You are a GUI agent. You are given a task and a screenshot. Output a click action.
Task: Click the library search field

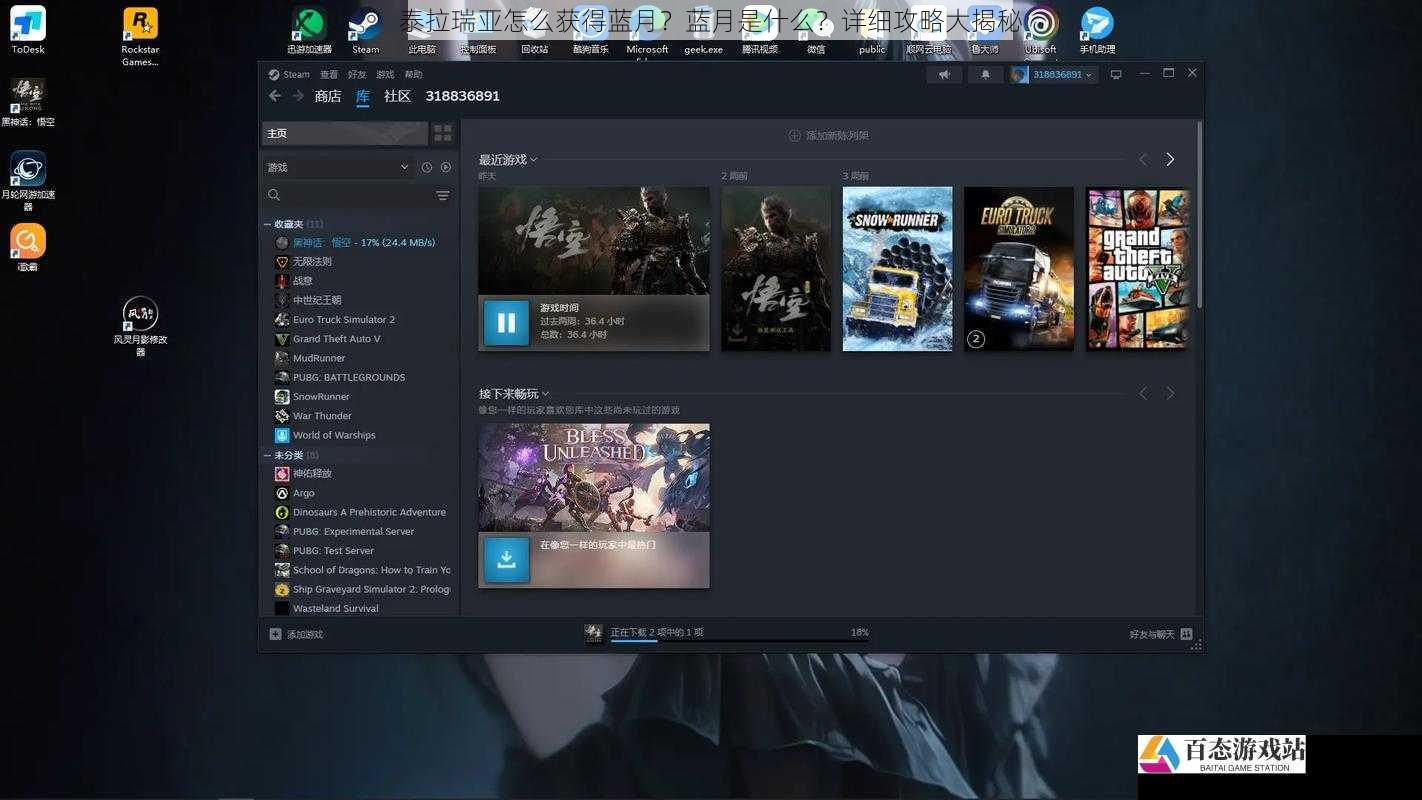point(350,196)
